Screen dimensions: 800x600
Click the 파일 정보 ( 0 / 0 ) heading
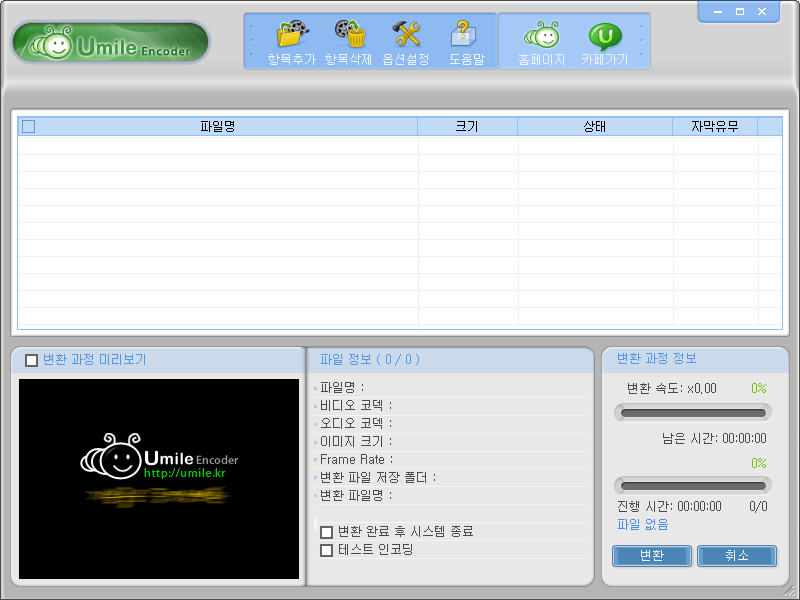click(x=370, y=360)
